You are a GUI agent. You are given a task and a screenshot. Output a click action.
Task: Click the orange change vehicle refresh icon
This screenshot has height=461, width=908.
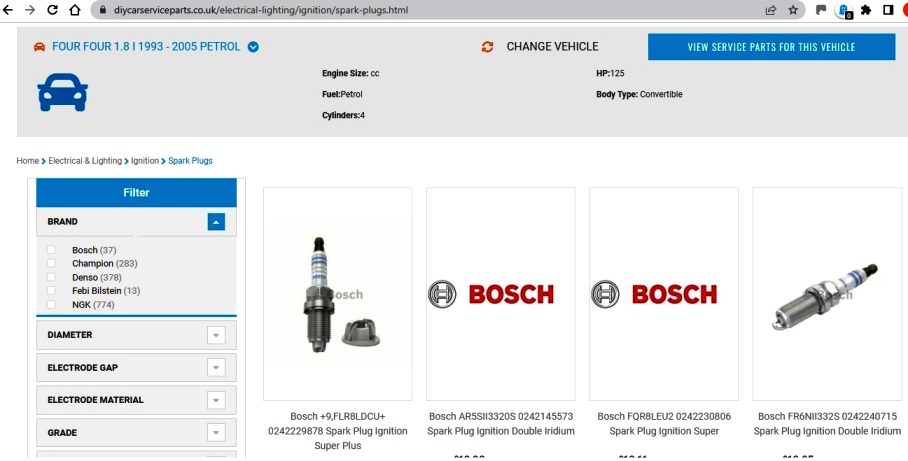tap(487, 47)
